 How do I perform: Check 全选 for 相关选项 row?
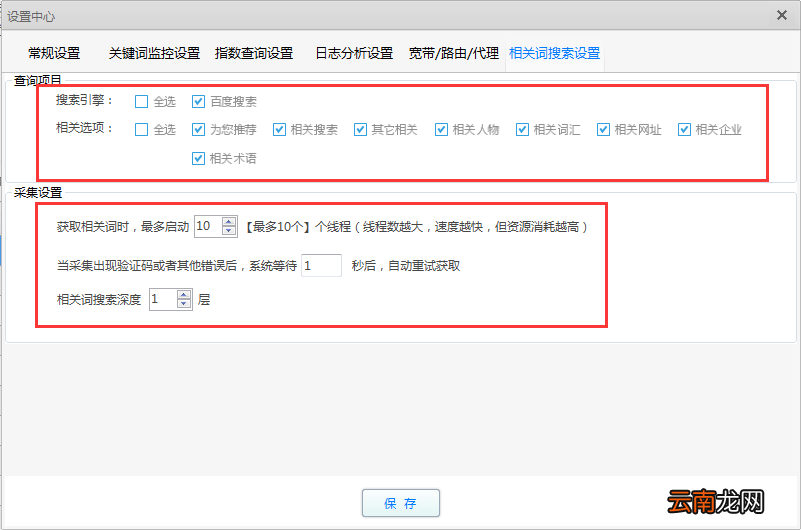(142, 130)
